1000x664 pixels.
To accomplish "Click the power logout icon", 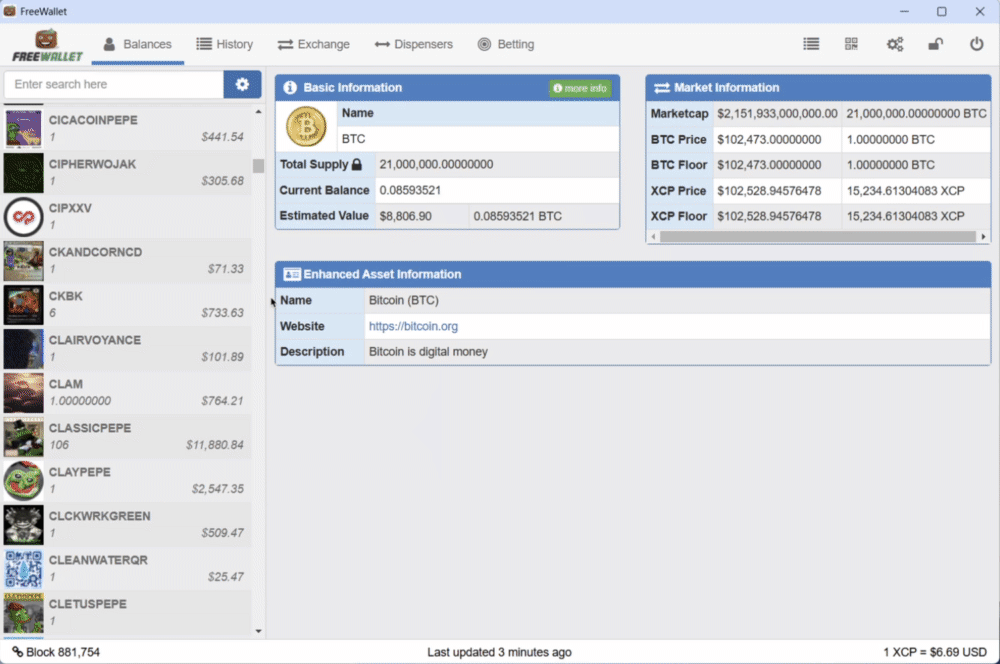I will (976, 43).
